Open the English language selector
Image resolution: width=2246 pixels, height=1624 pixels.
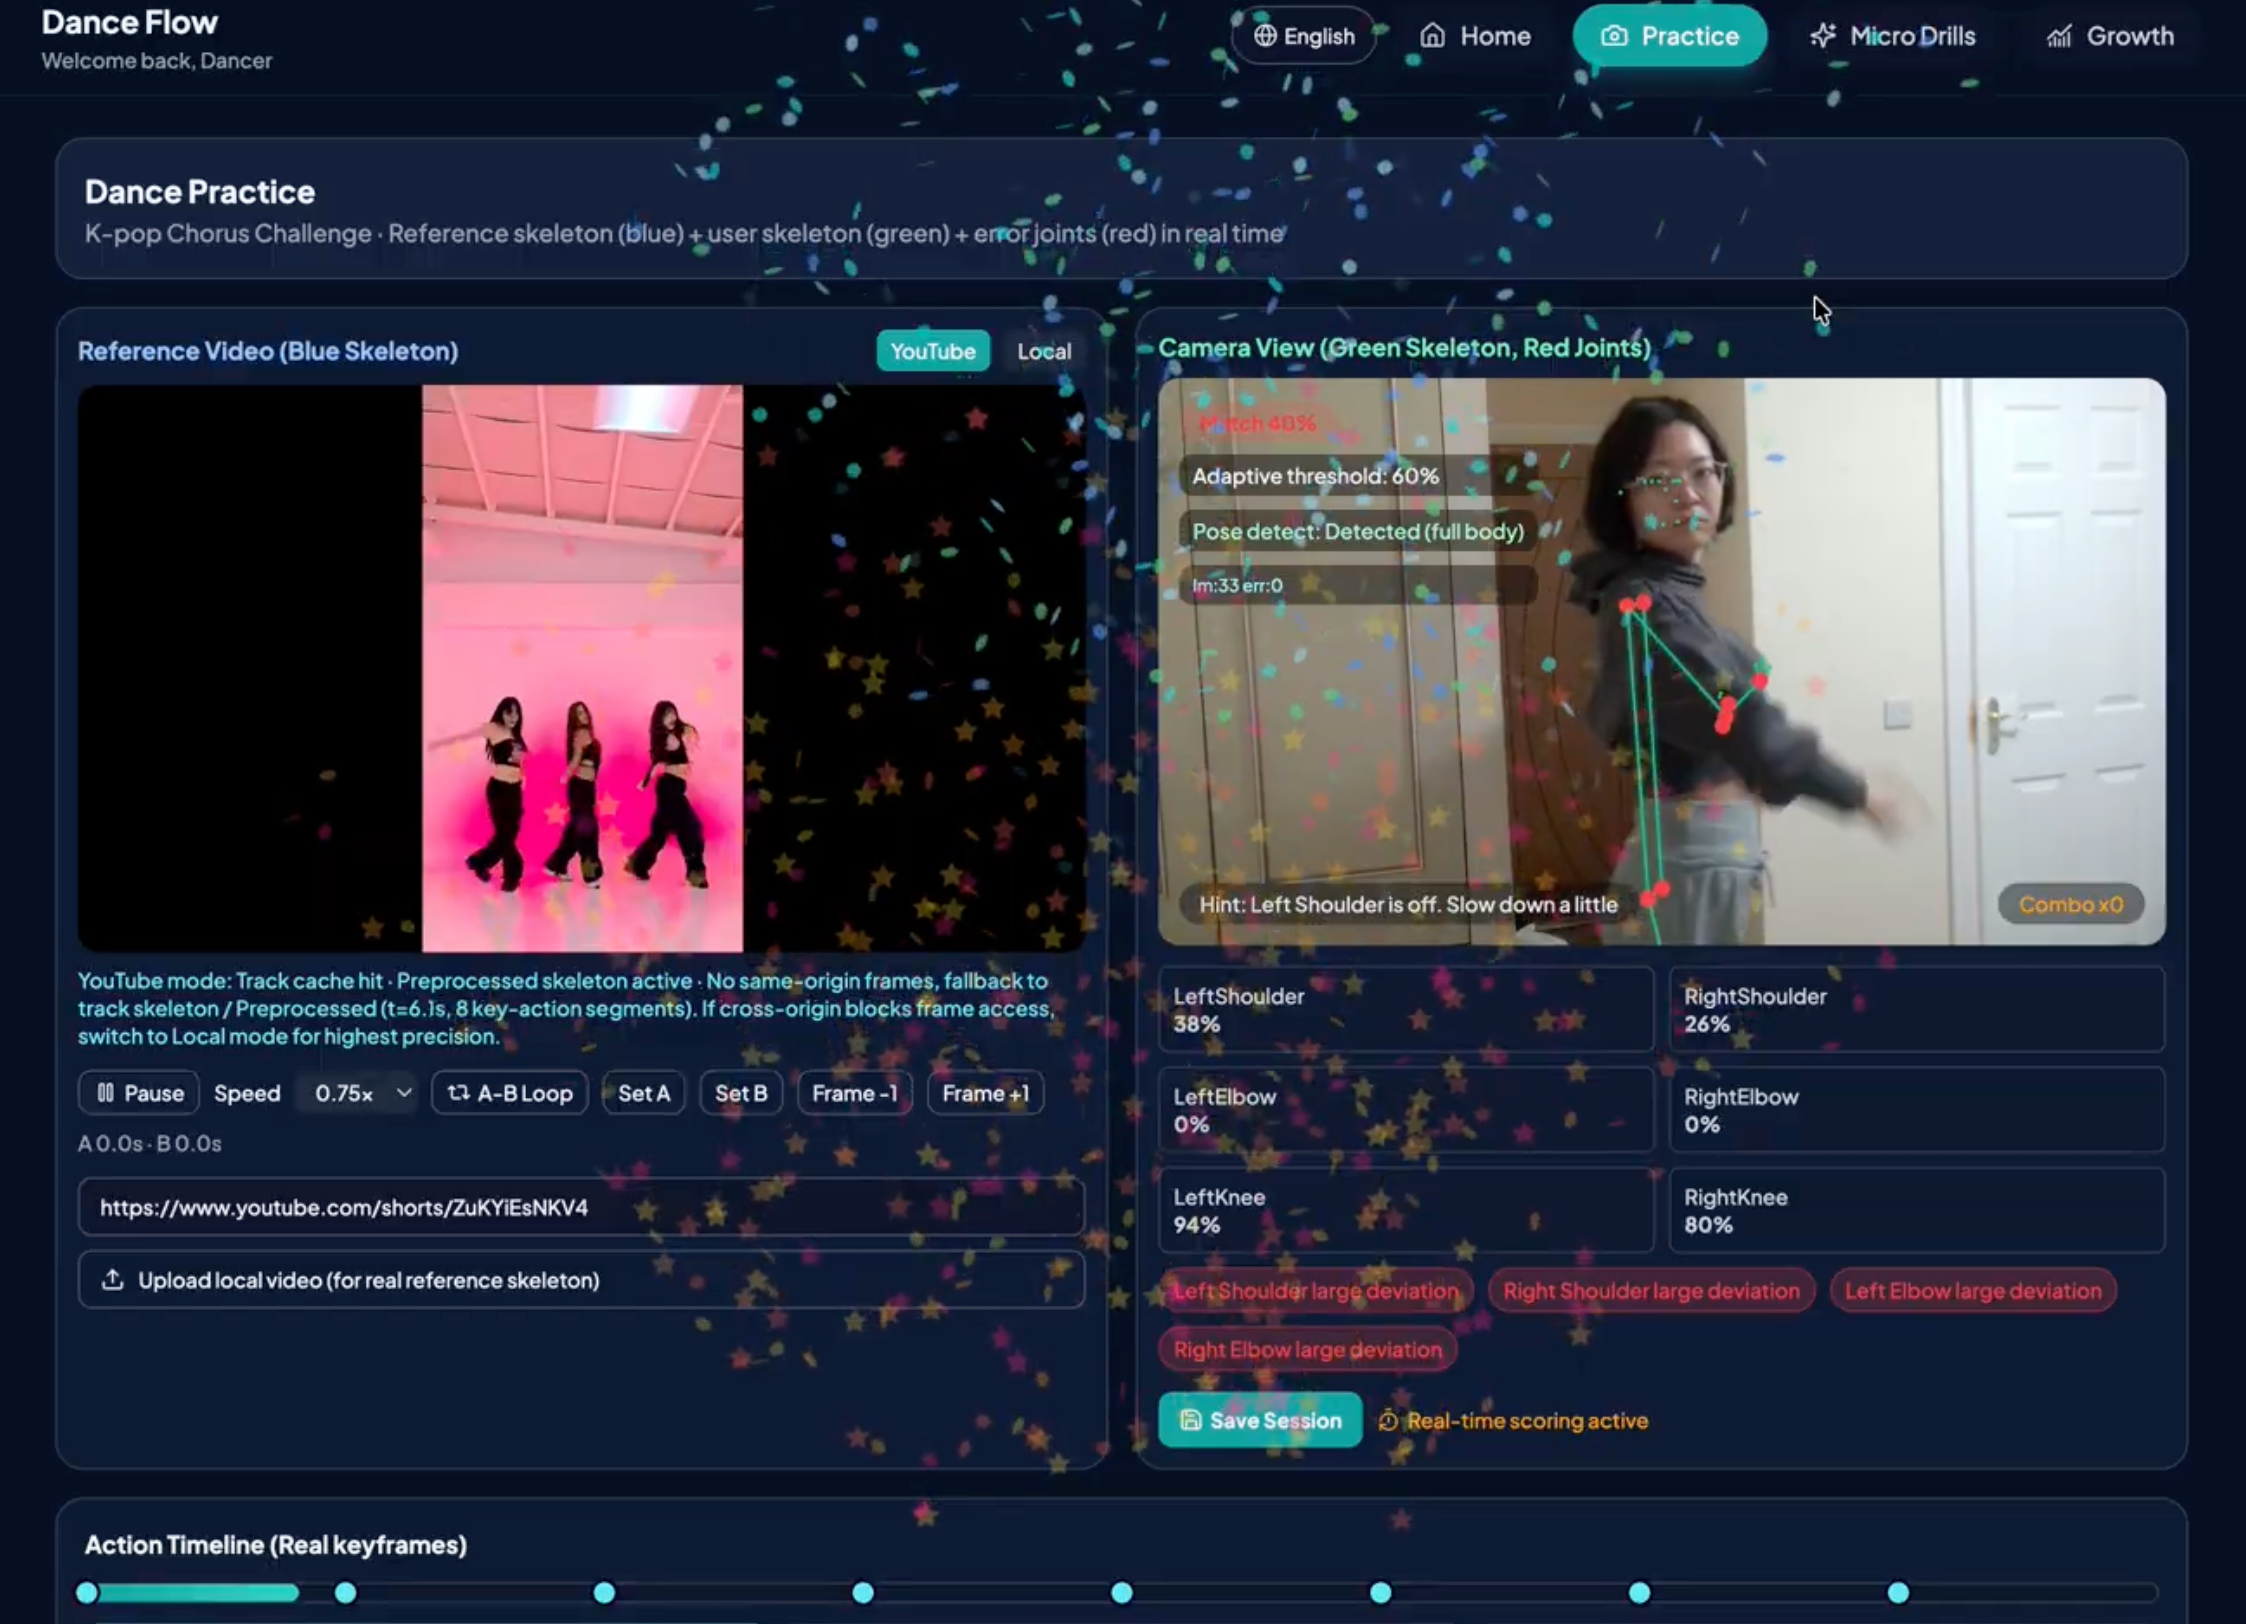1304,36
